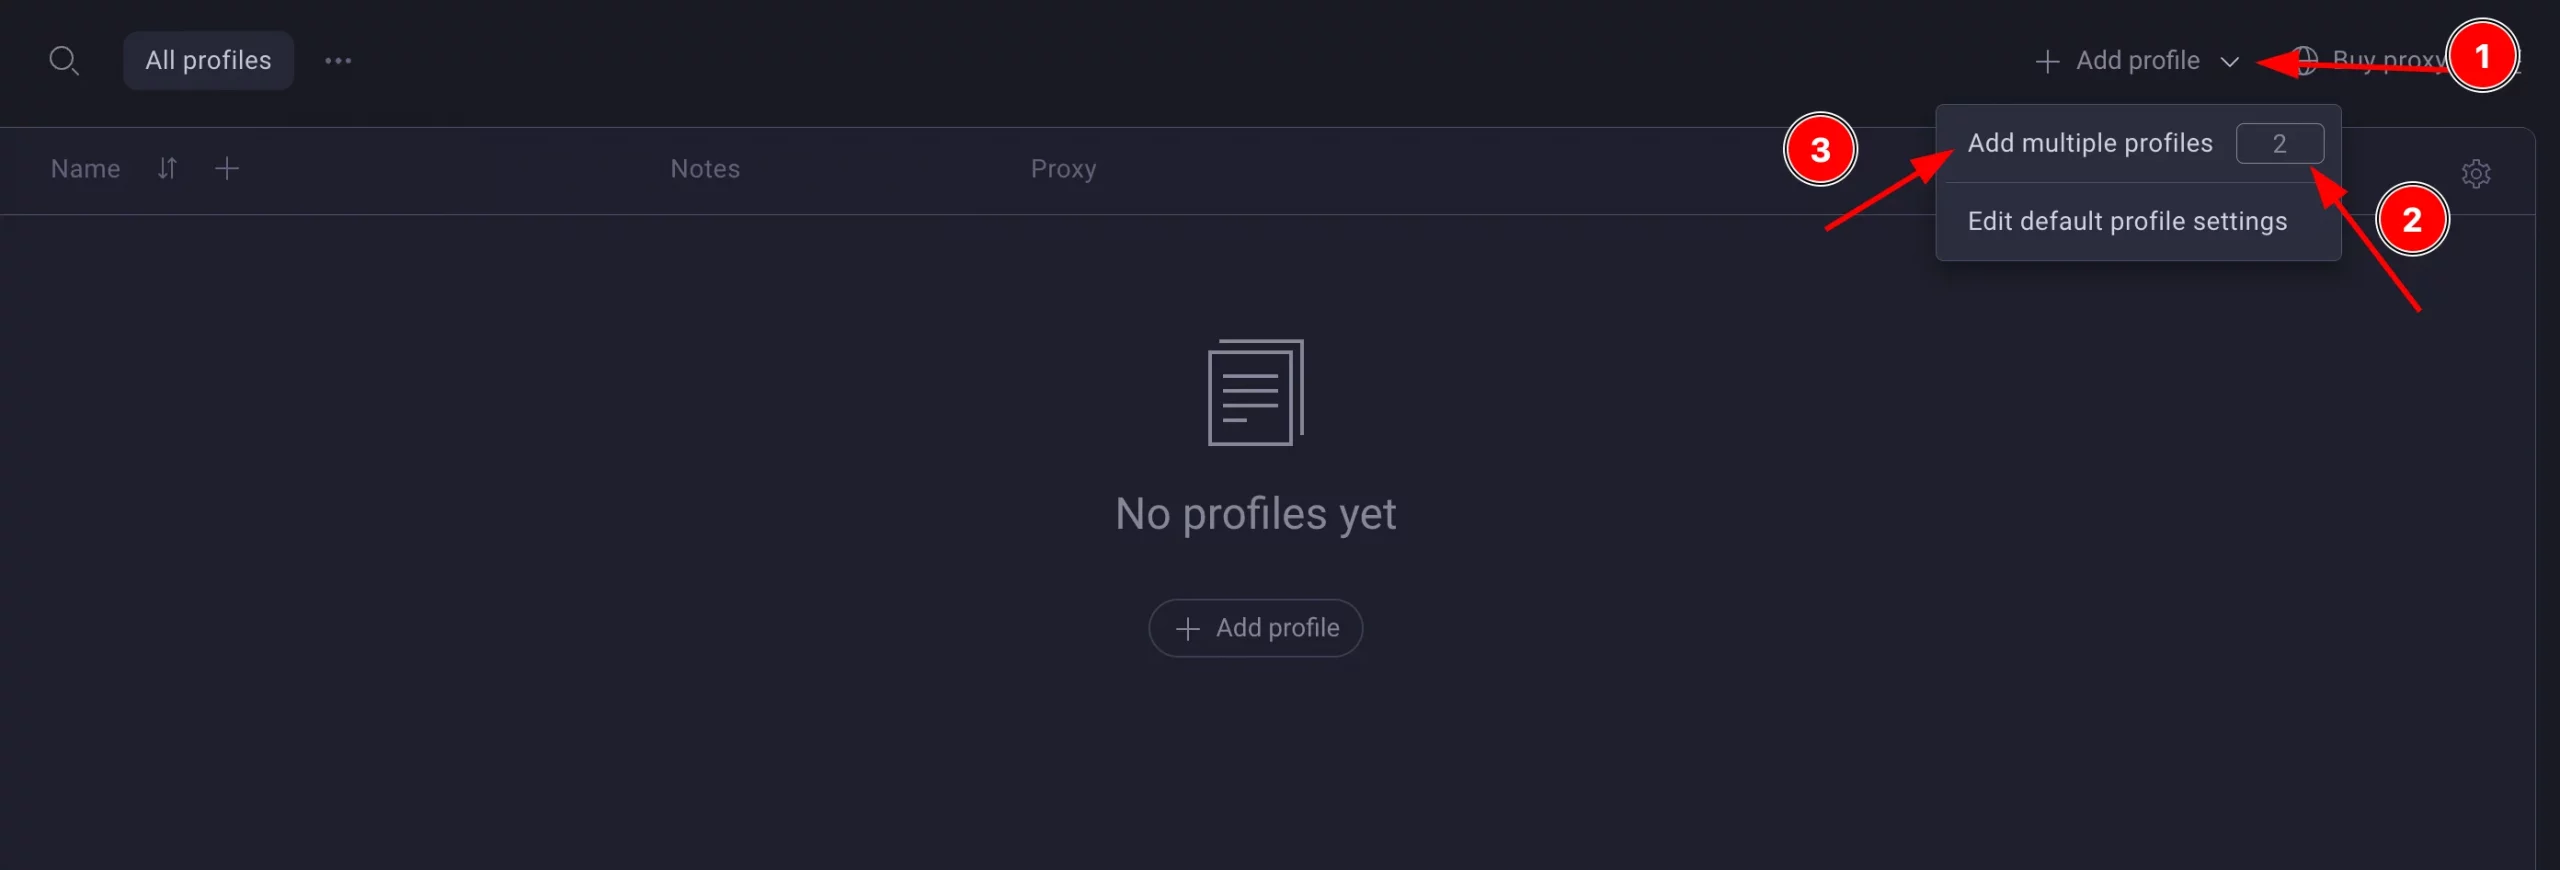The height and width of the screenshot is (870, 2560).
Task: Click the No profiles yet text
Action: (x=1255, y=514)
